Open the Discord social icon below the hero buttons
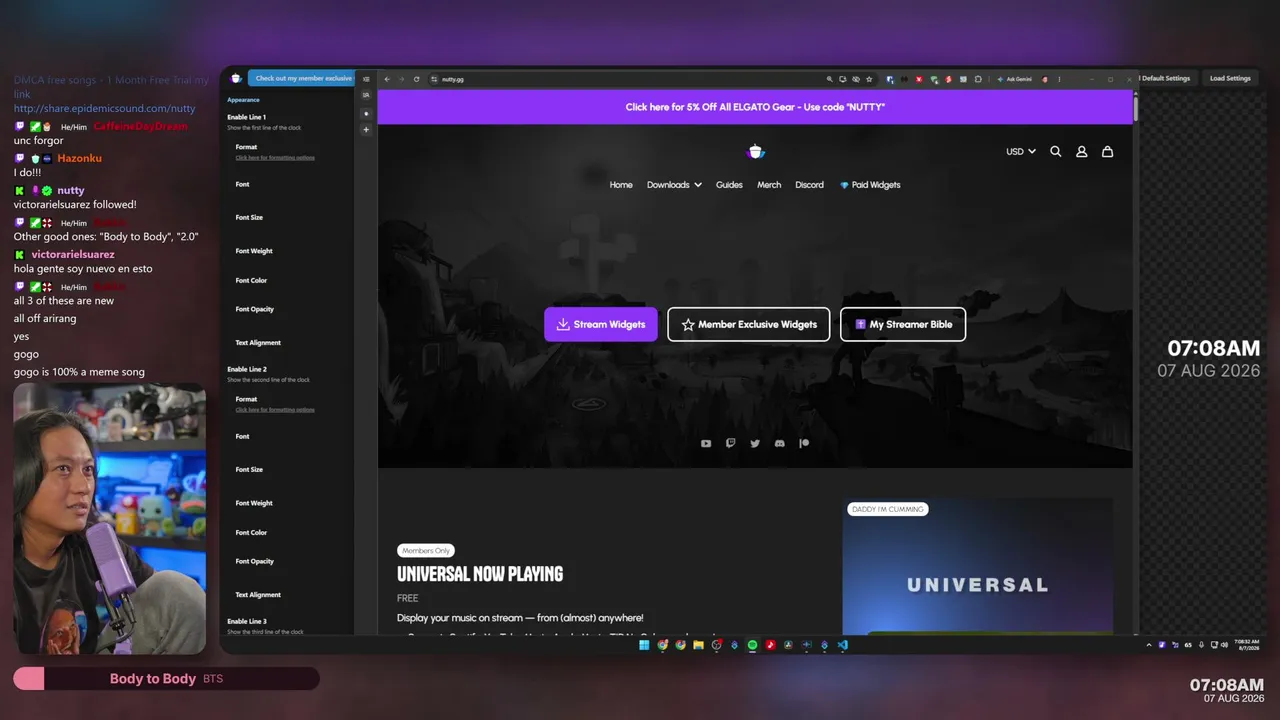The image size is (1280, 720). click(x=780, y=444)
